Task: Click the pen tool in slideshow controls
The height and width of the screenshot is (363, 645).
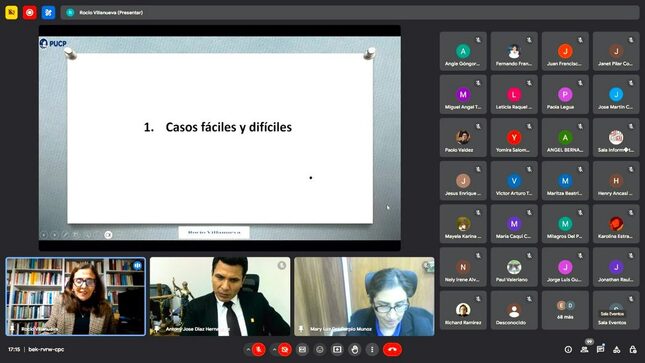Action: pos(65,235)
